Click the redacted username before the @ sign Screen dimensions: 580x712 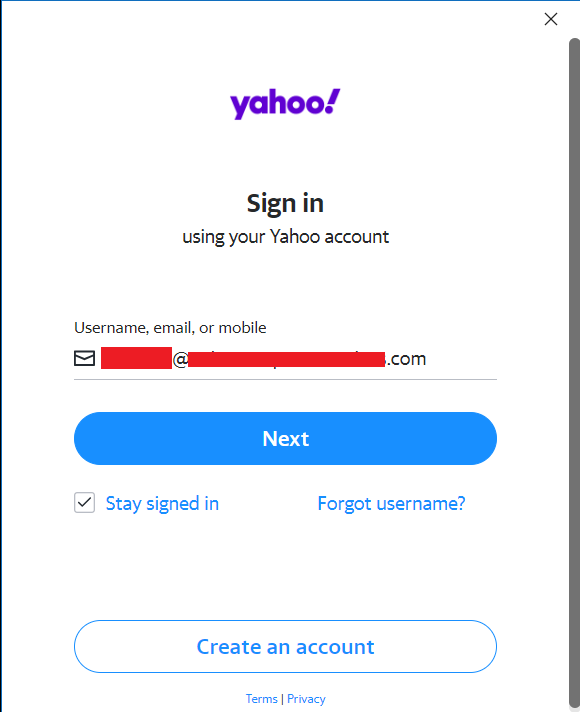point(136,358)
